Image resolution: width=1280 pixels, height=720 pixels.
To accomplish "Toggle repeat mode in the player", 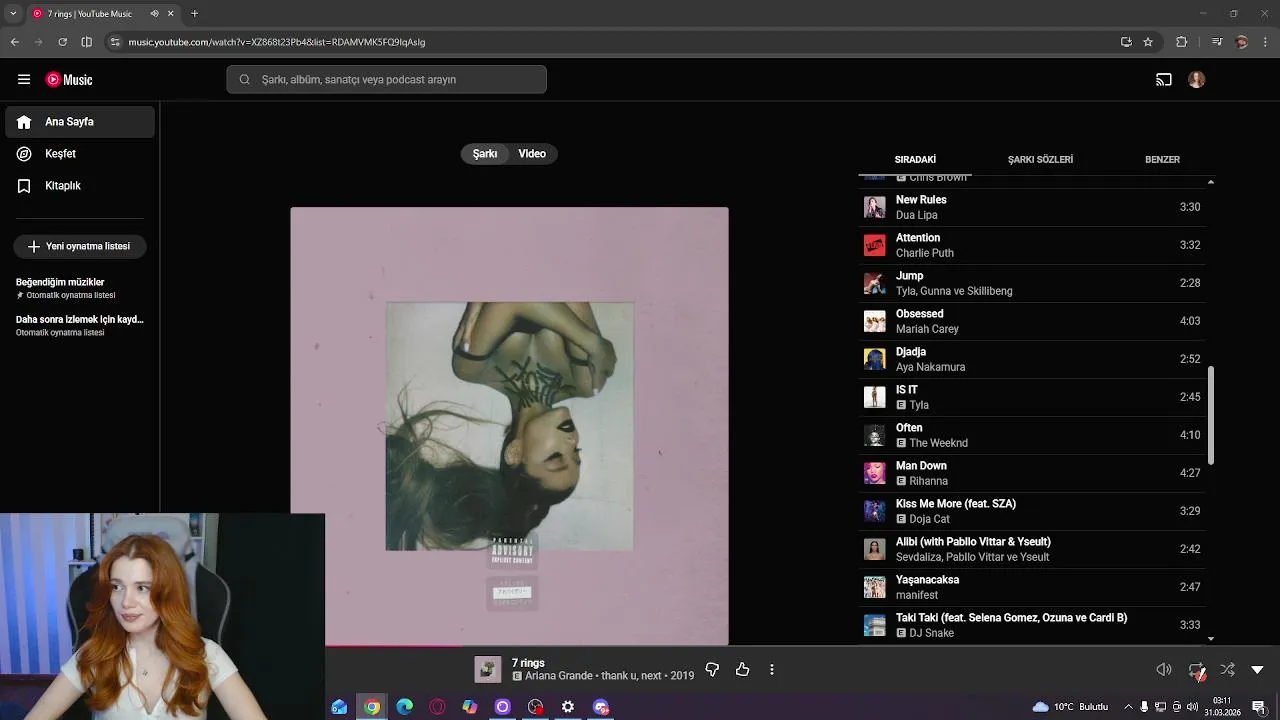I will 1196,670.
